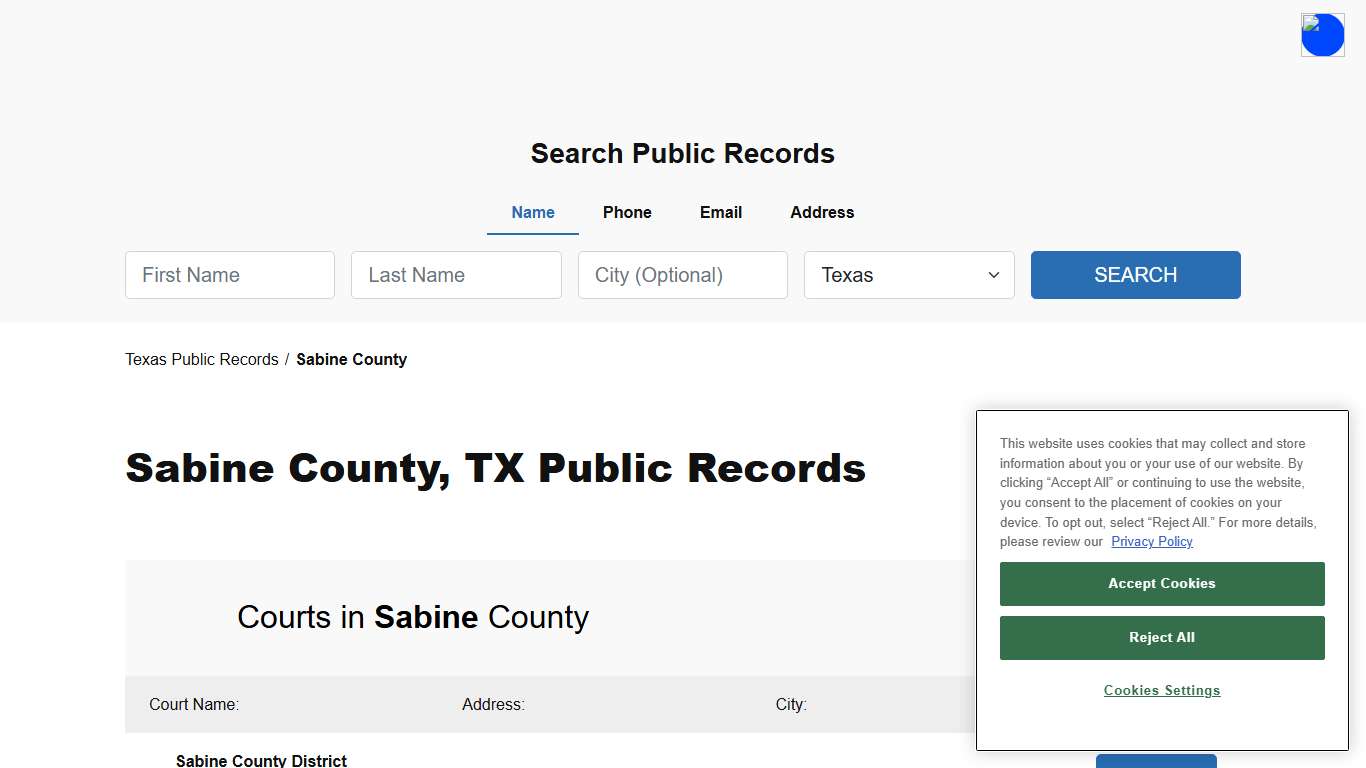Click Reject All in the cookie banner

[x=1161, y=637]
